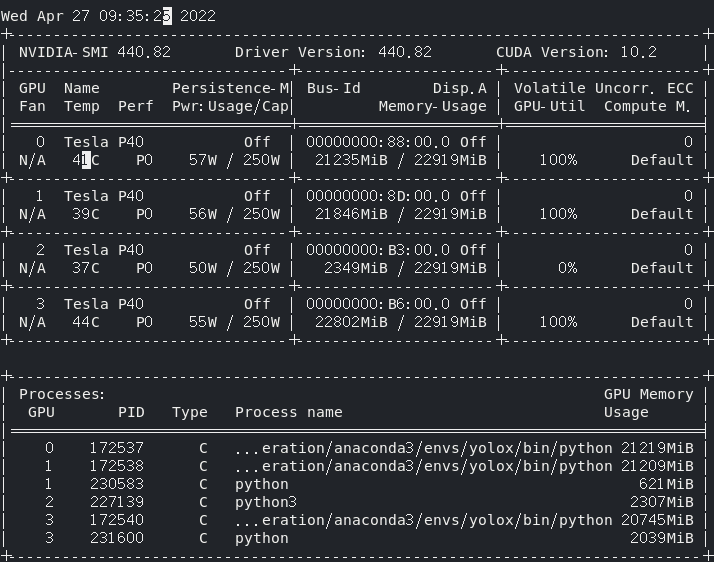The image size is (714, 562).
Task: Click bus id '00000000:88:00.0'
Action: tap(378, 142)
